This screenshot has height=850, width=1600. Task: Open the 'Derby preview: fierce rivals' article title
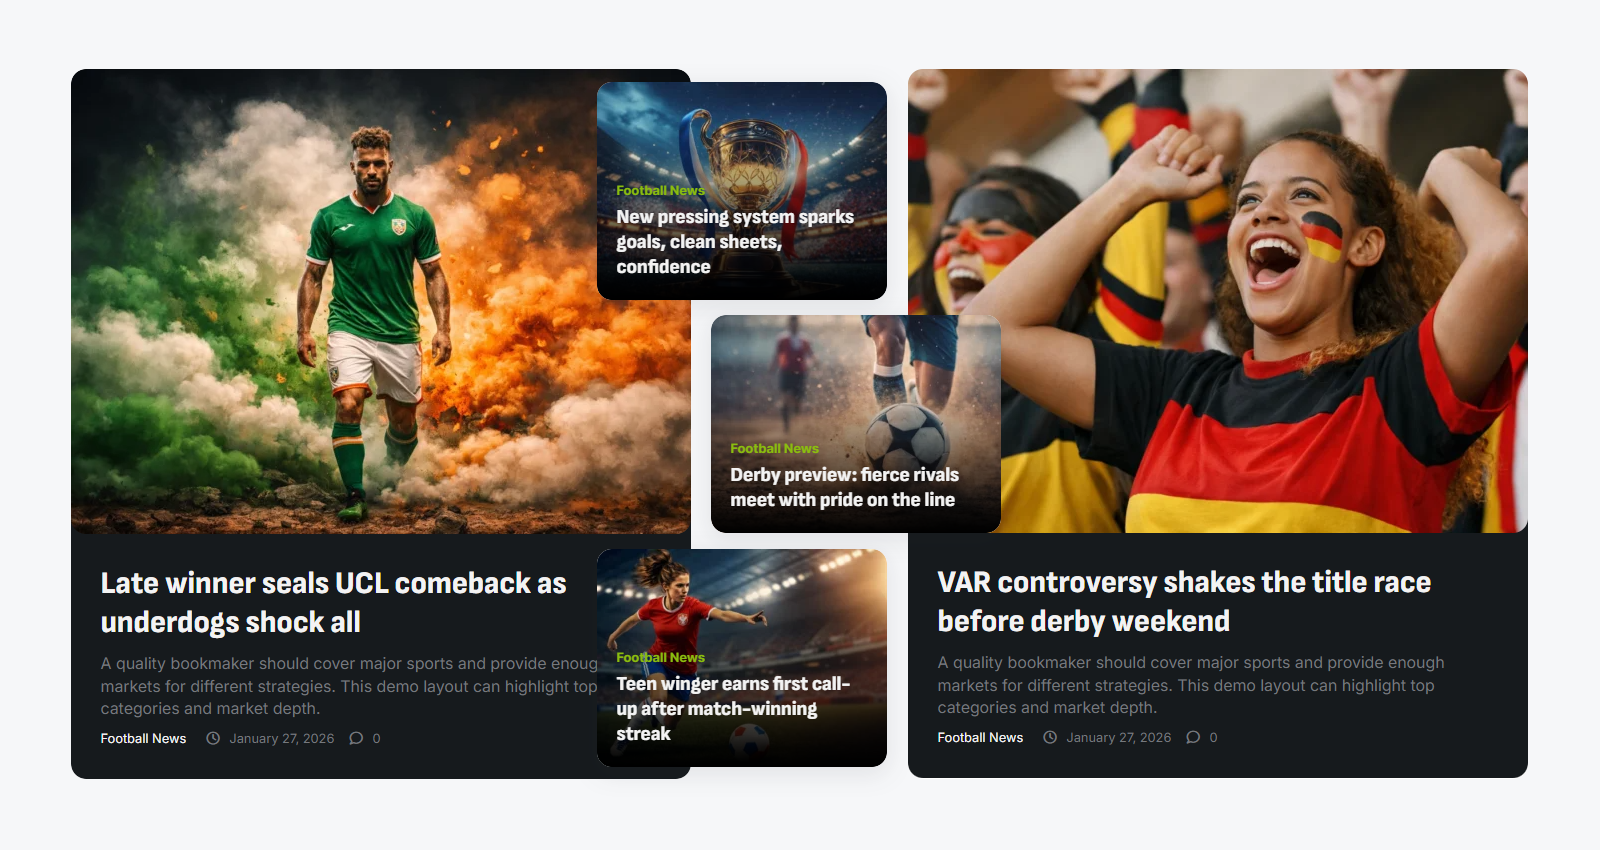(x=844, y=487)
